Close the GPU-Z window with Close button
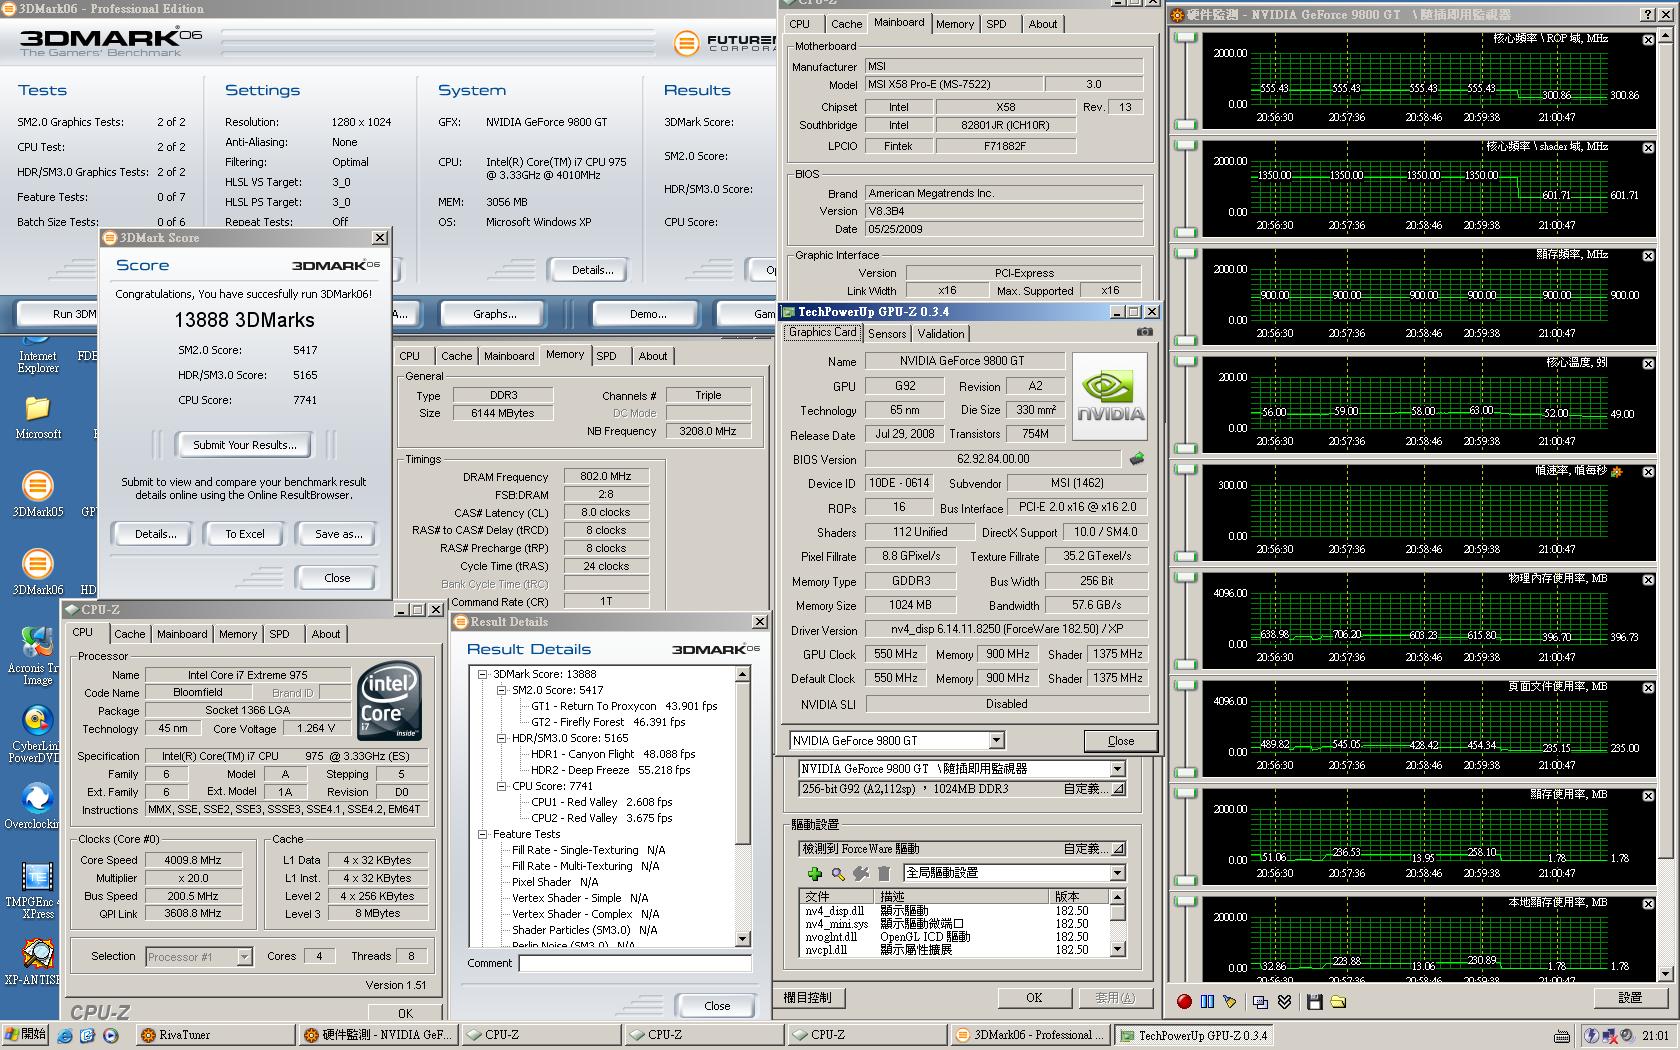 point(1120,741)
